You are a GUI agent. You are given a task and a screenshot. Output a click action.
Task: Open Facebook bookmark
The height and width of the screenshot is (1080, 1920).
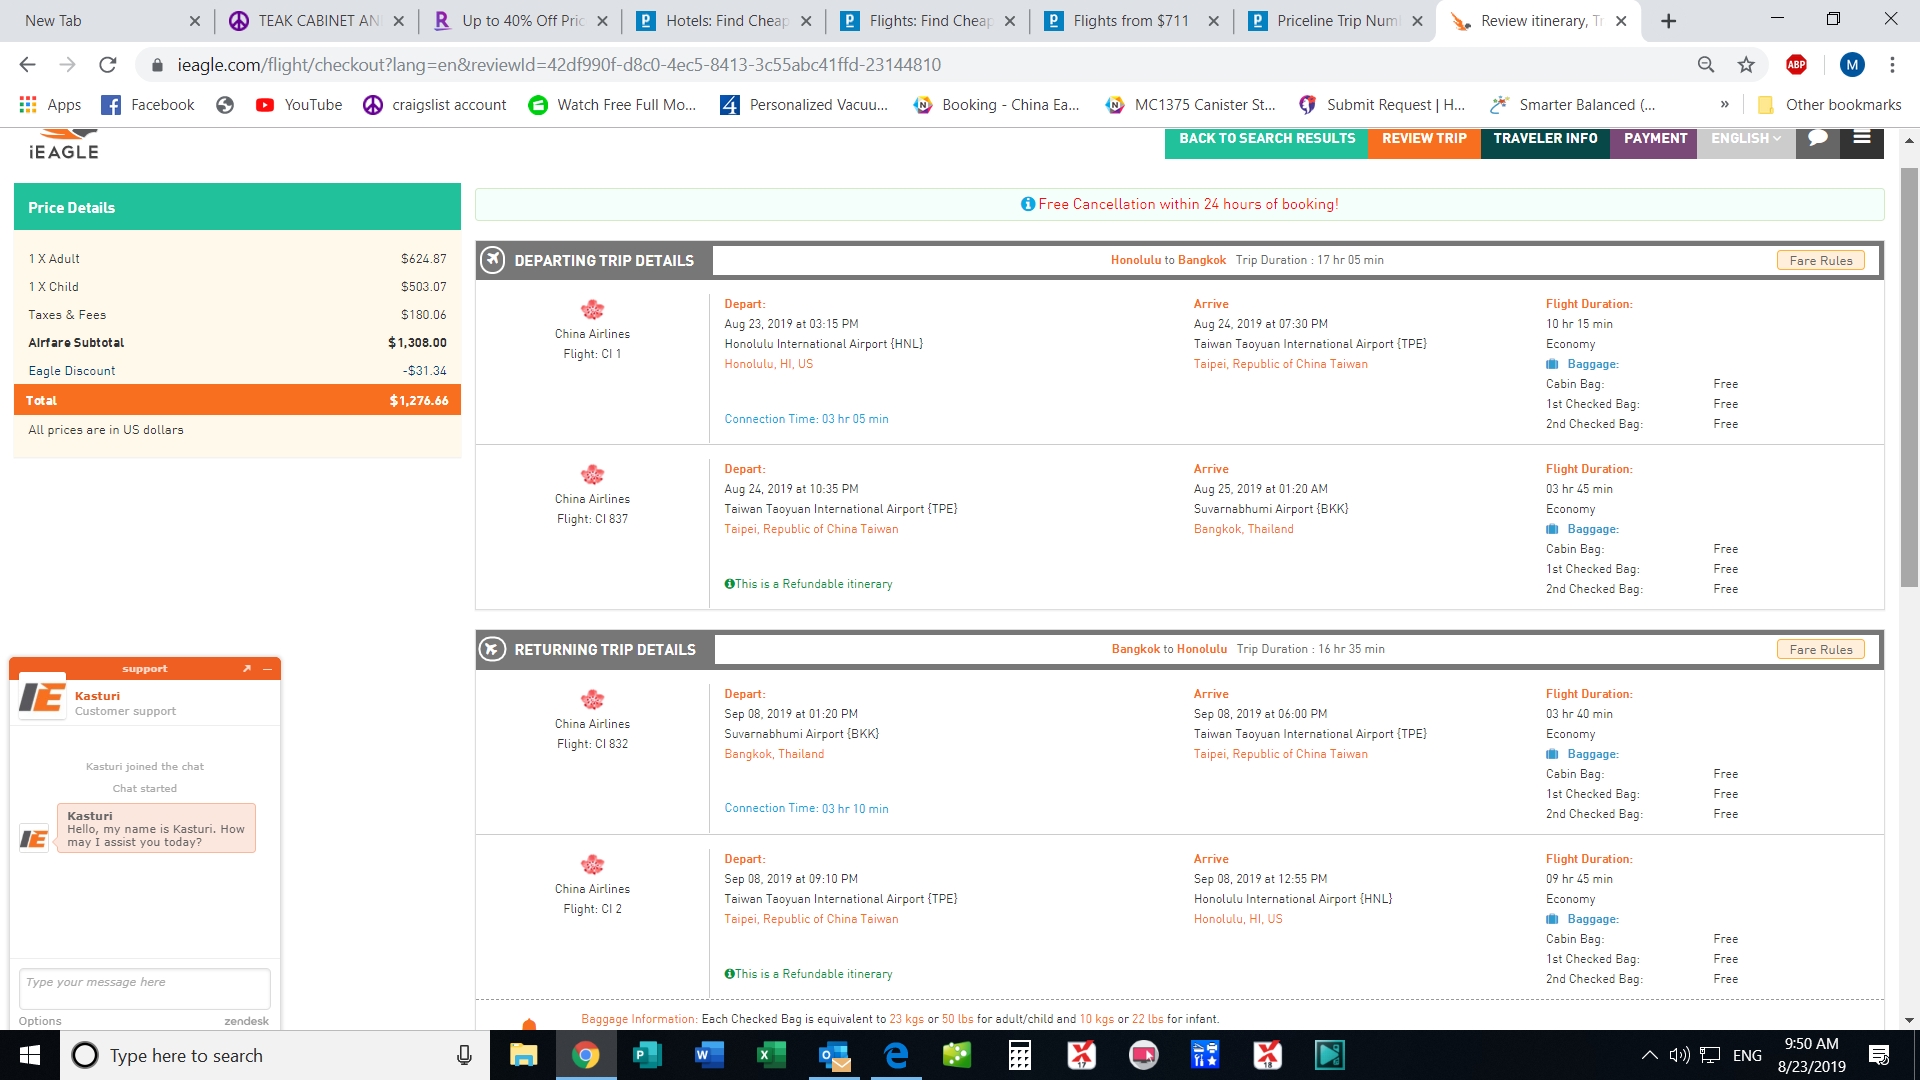(x=148, y=105)
